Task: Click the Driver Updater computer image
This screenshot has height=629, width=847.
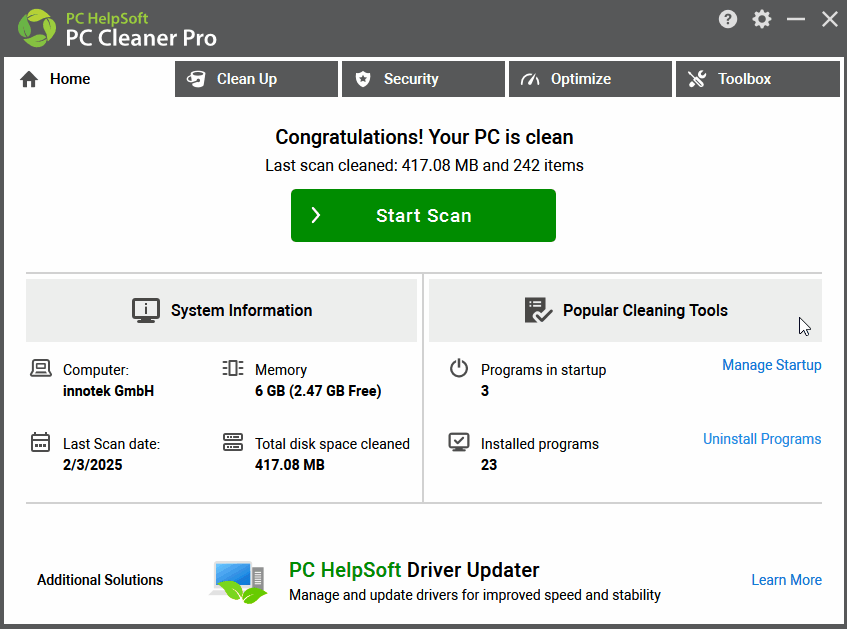Action: 239,582
